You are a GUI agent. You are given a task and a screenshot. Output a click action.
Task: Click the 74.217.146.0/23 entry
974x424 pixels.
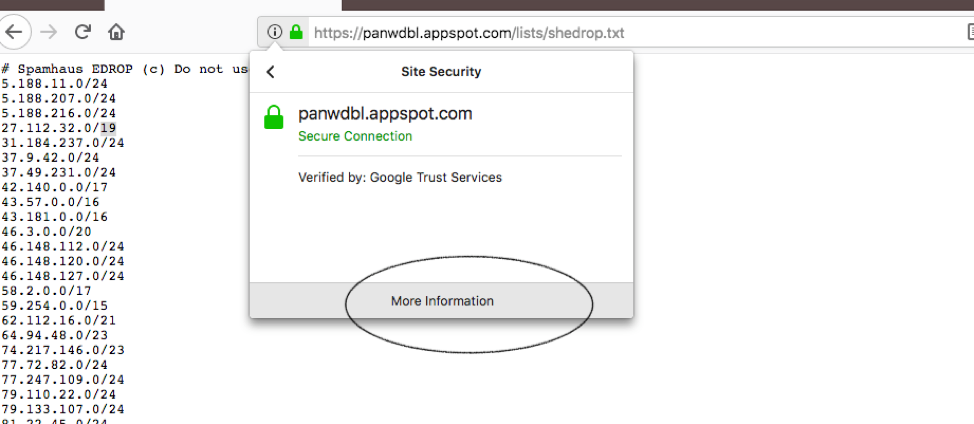pos(63,350)
